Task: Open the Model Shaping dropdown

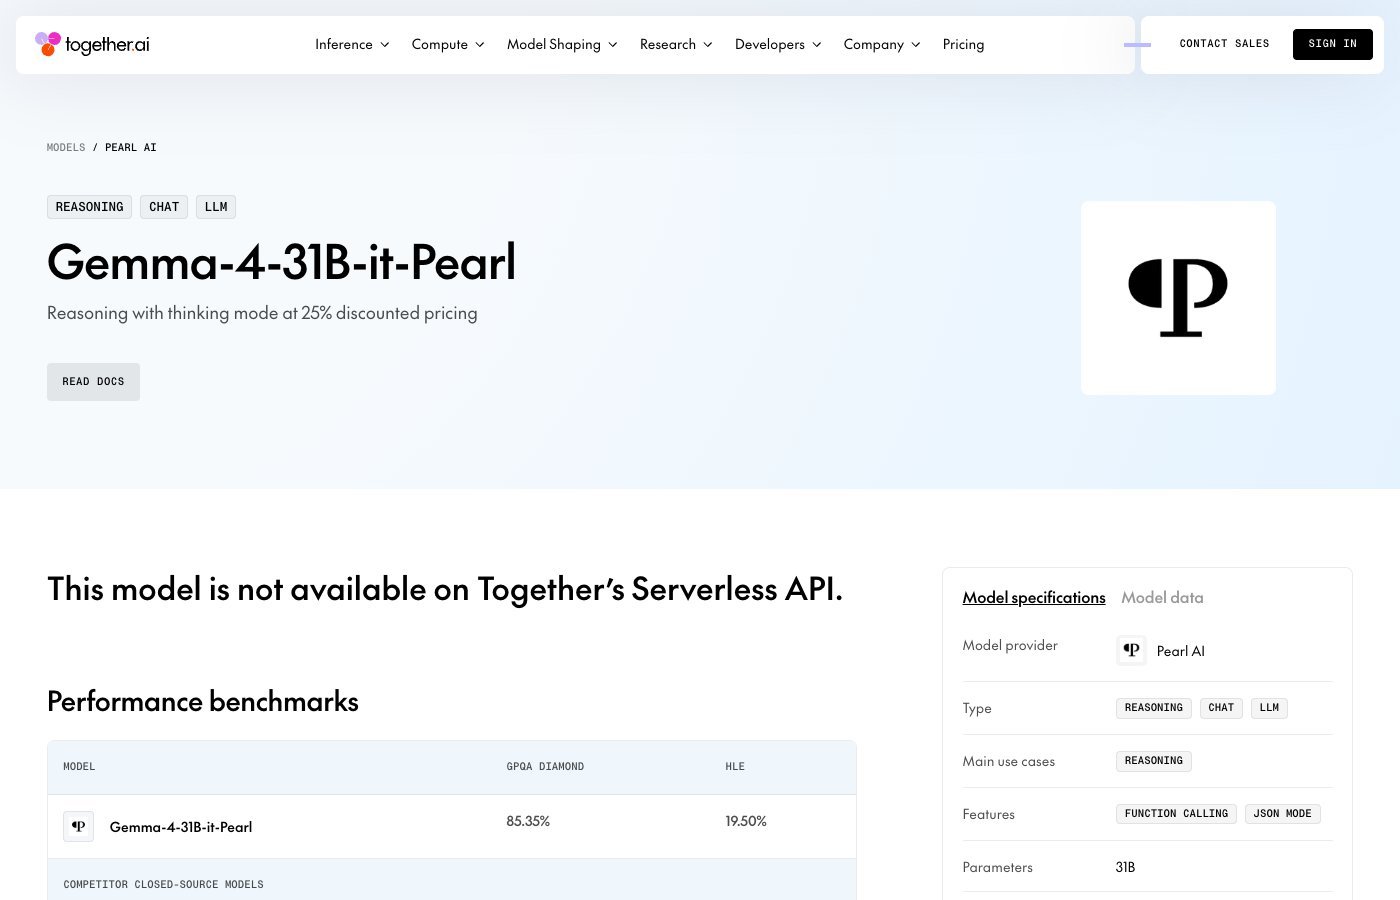Action: tap(562, 44)
